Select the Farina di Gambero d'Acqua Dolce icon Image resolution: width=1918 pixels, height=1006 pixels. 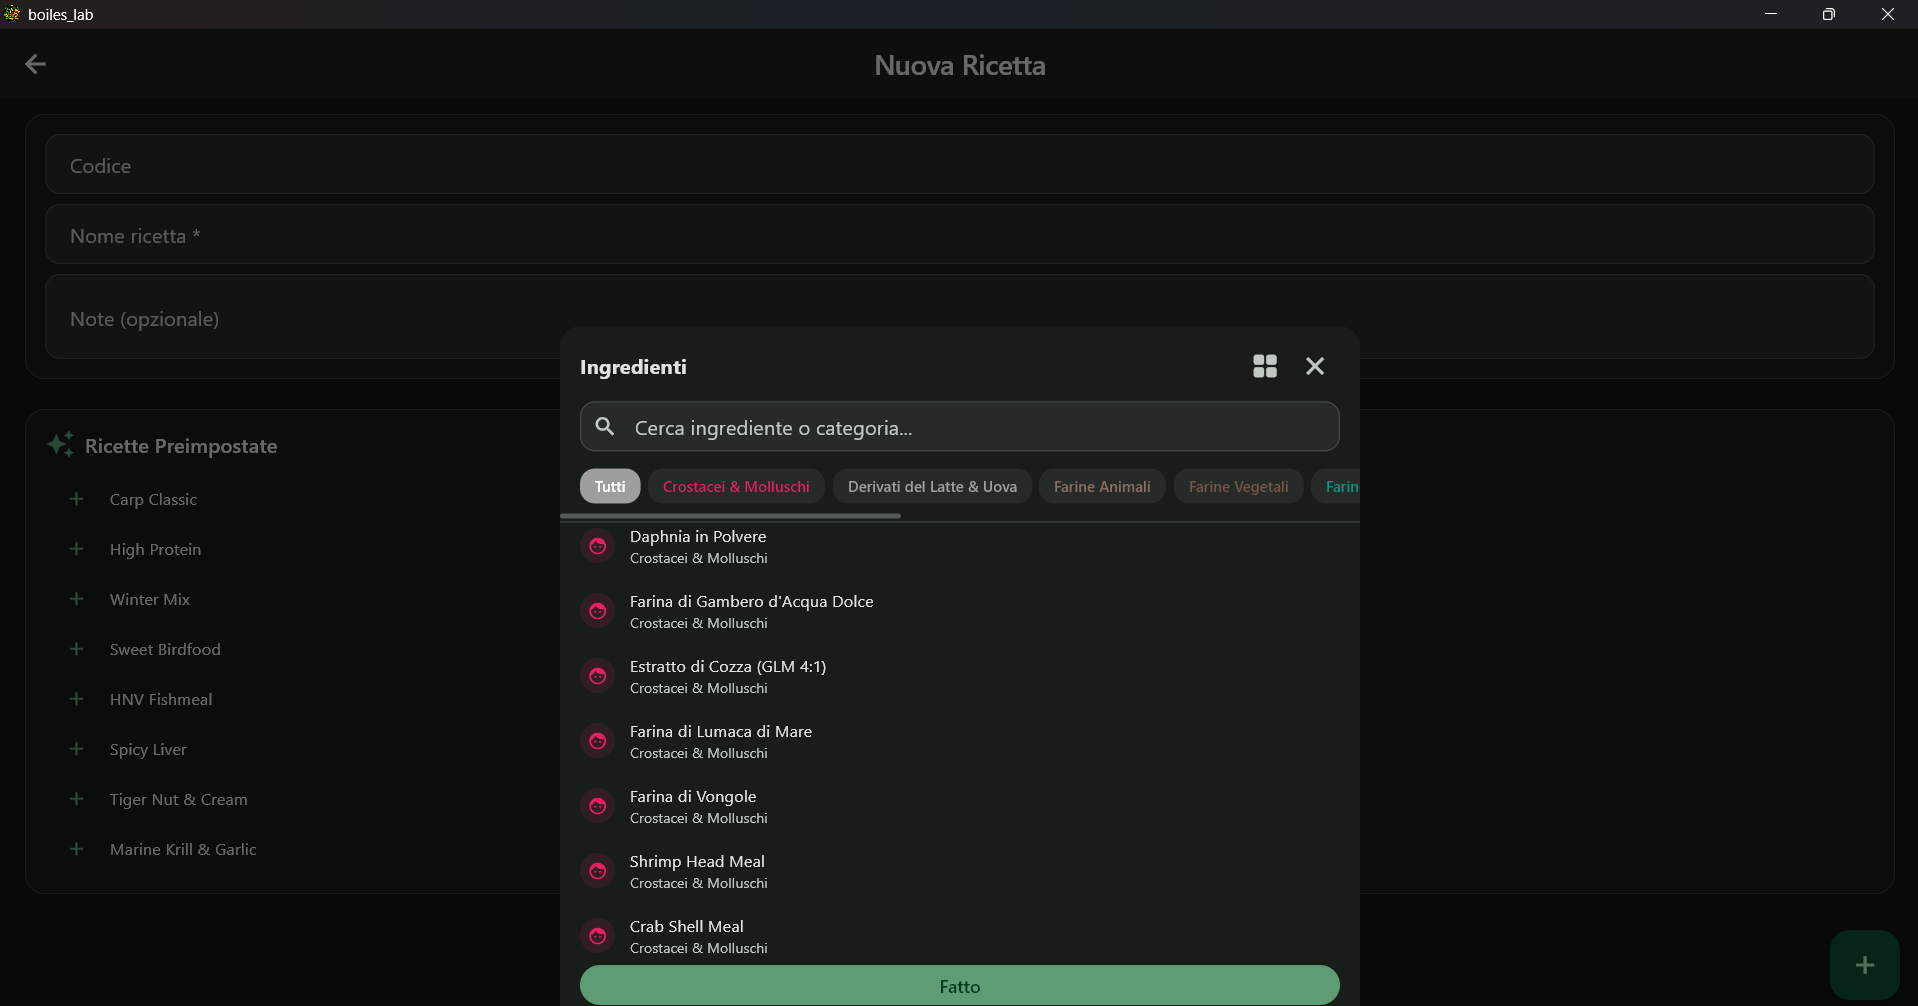point(598,611)
